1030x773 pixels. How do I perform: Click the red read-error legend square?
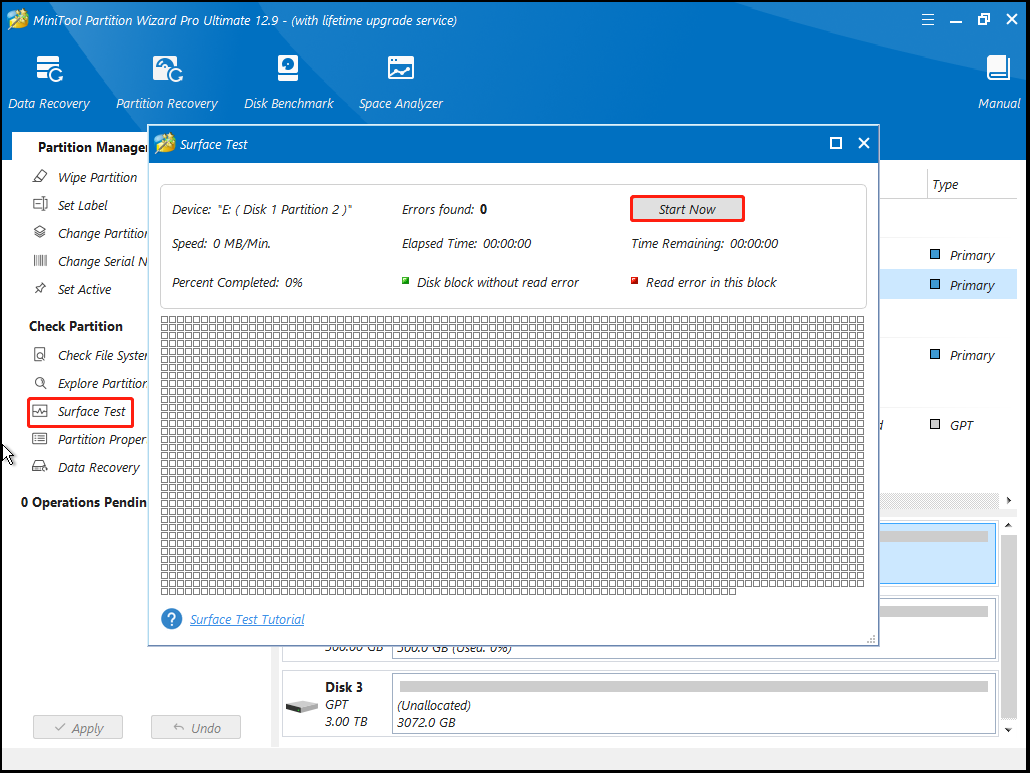(x=635, y=281)
